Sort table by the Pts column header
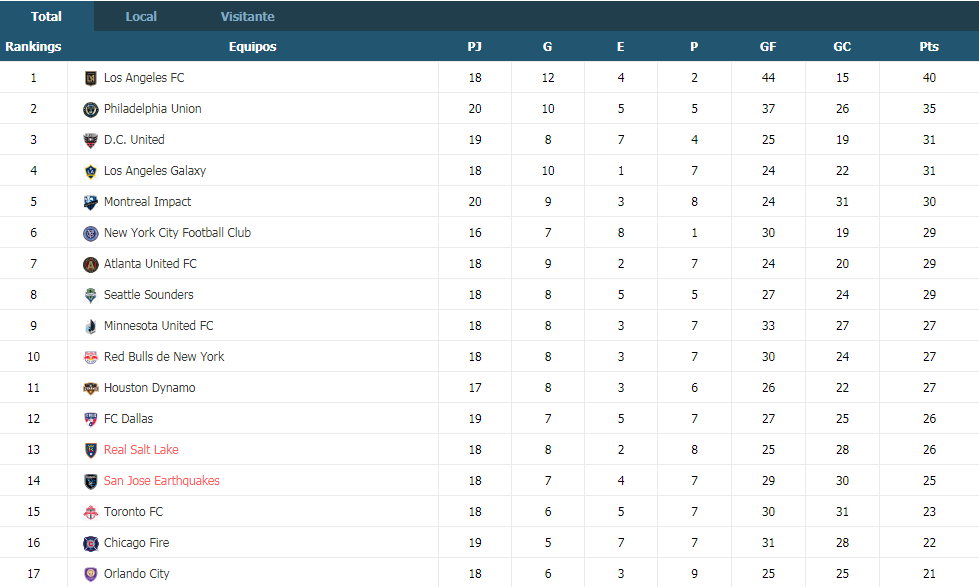 pyautogui.click(x=929, y=46)
